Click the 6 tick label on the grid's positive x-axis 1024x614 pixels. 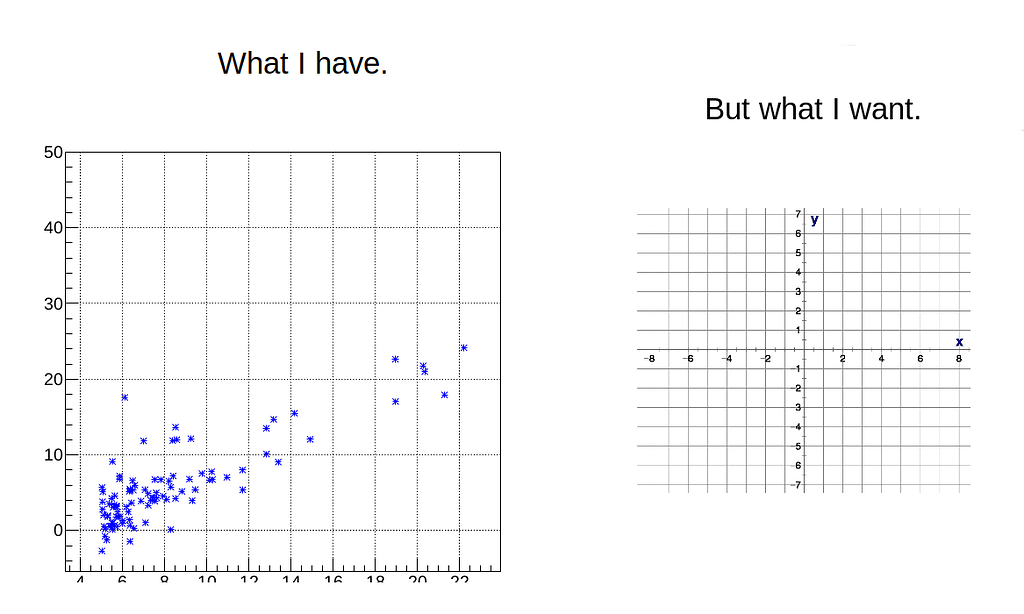[920, 358]
